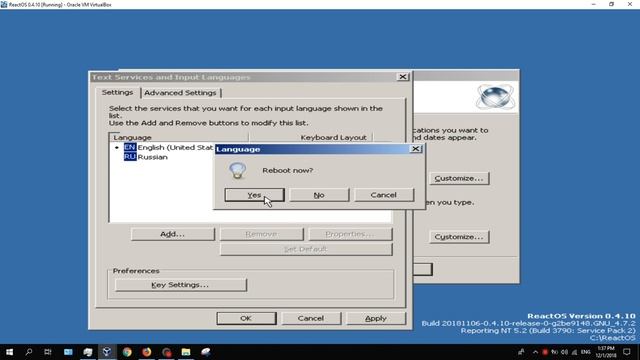Click the People tray icon
The image size is (640, 360).
(521, 352)
